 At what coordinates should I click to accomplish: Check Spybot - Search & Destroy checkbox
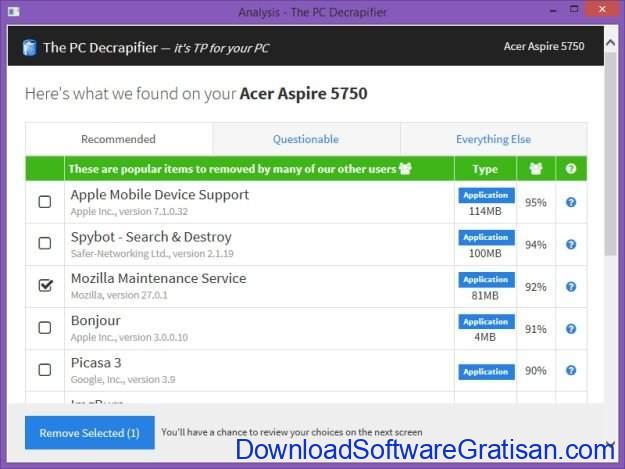(x=45, y=243)
